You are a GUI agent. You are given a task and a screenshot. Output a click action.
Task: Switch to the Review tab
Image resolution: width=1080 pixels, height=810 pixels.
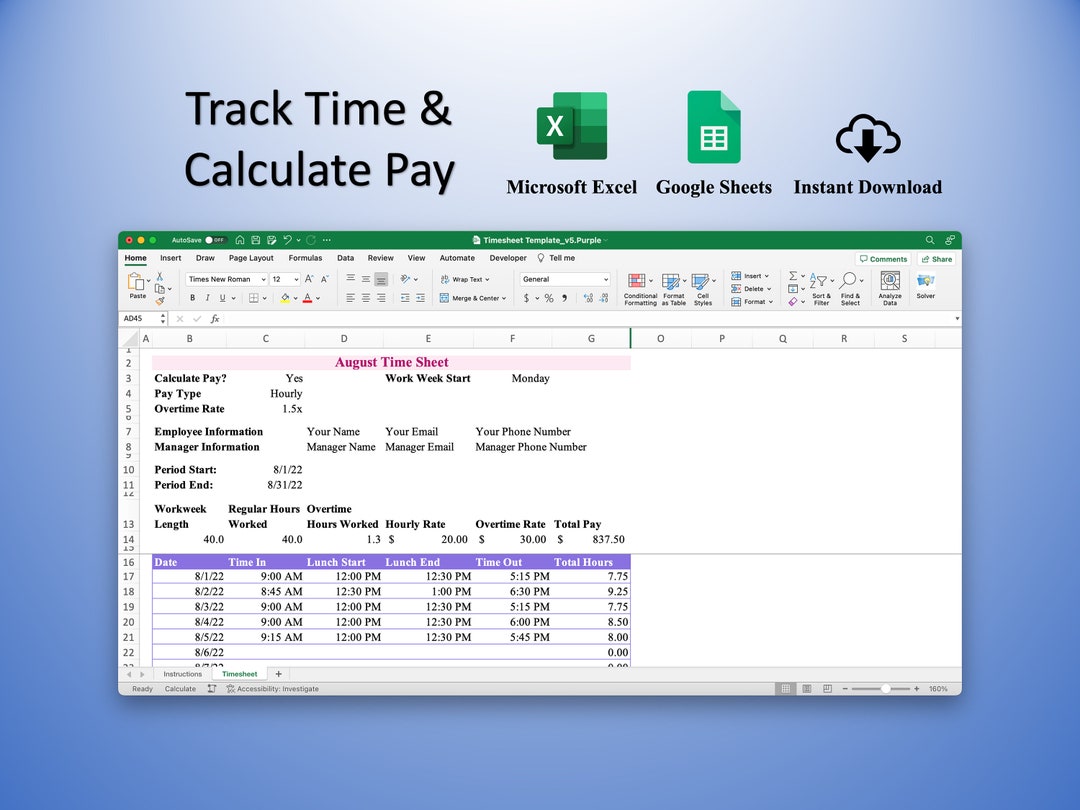pyautogui.click(x=380, y=258)
